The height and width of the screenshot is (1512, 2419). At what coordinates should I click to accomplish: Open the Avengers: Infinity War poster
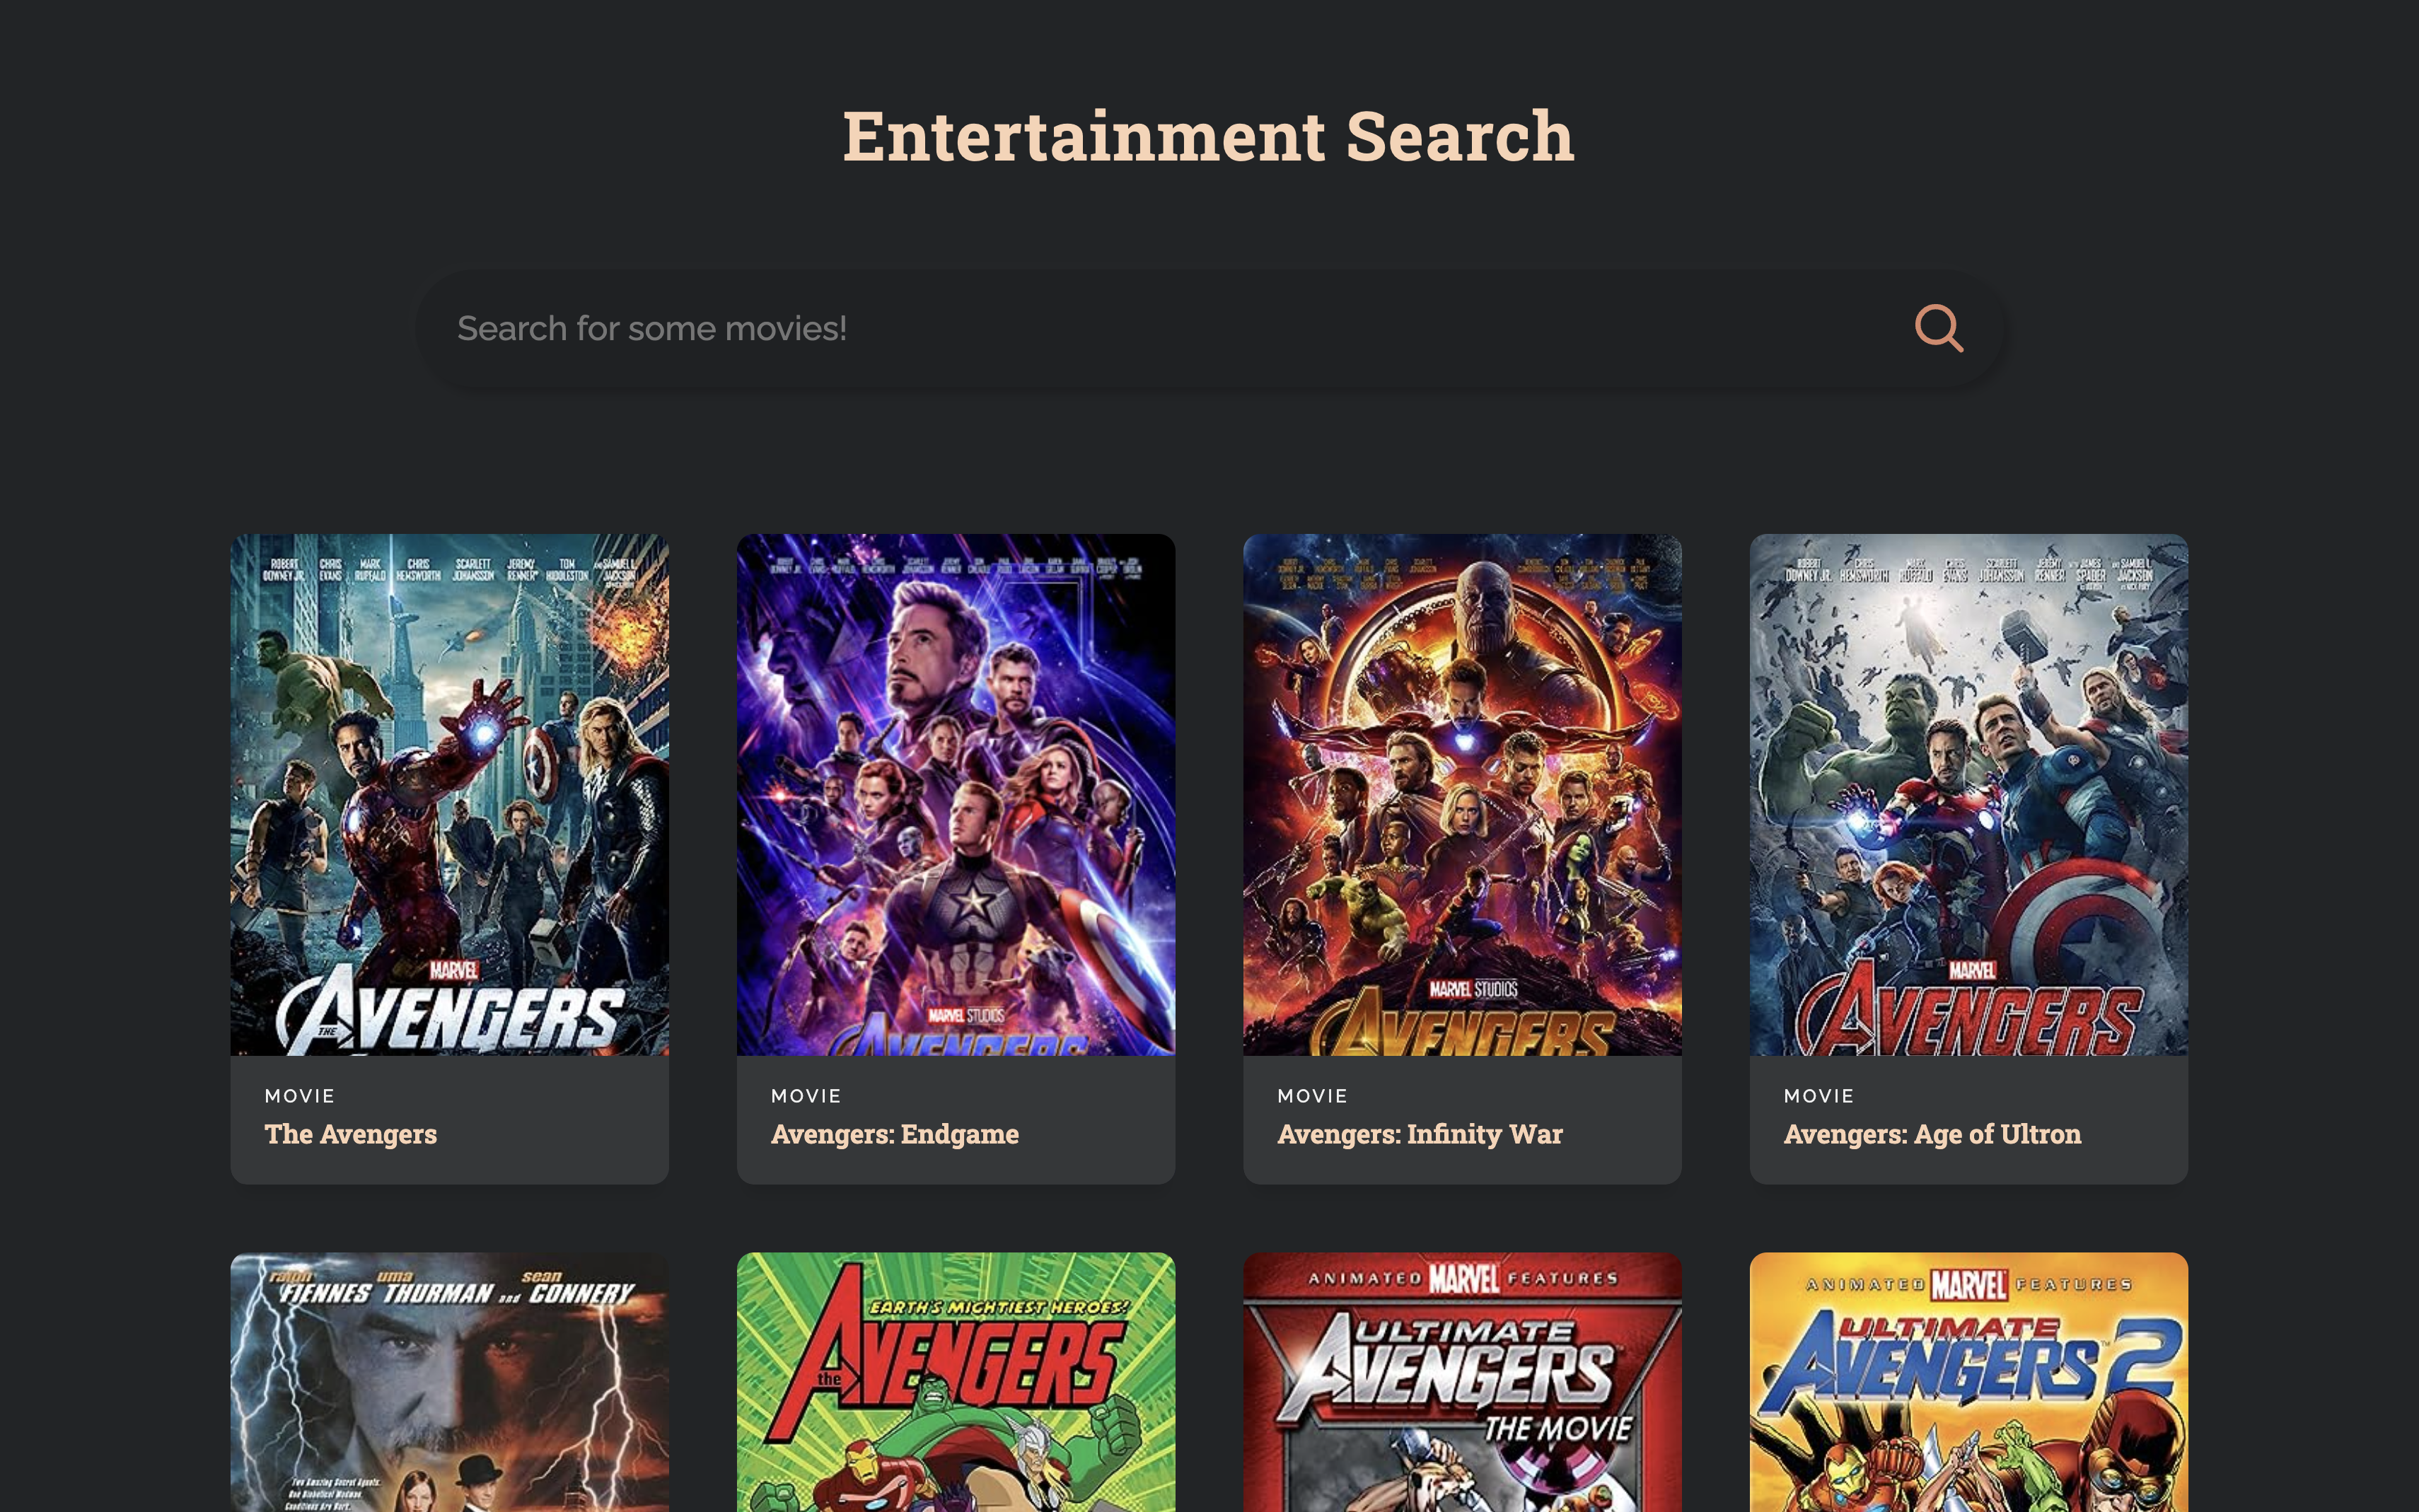pos(1461,794)
